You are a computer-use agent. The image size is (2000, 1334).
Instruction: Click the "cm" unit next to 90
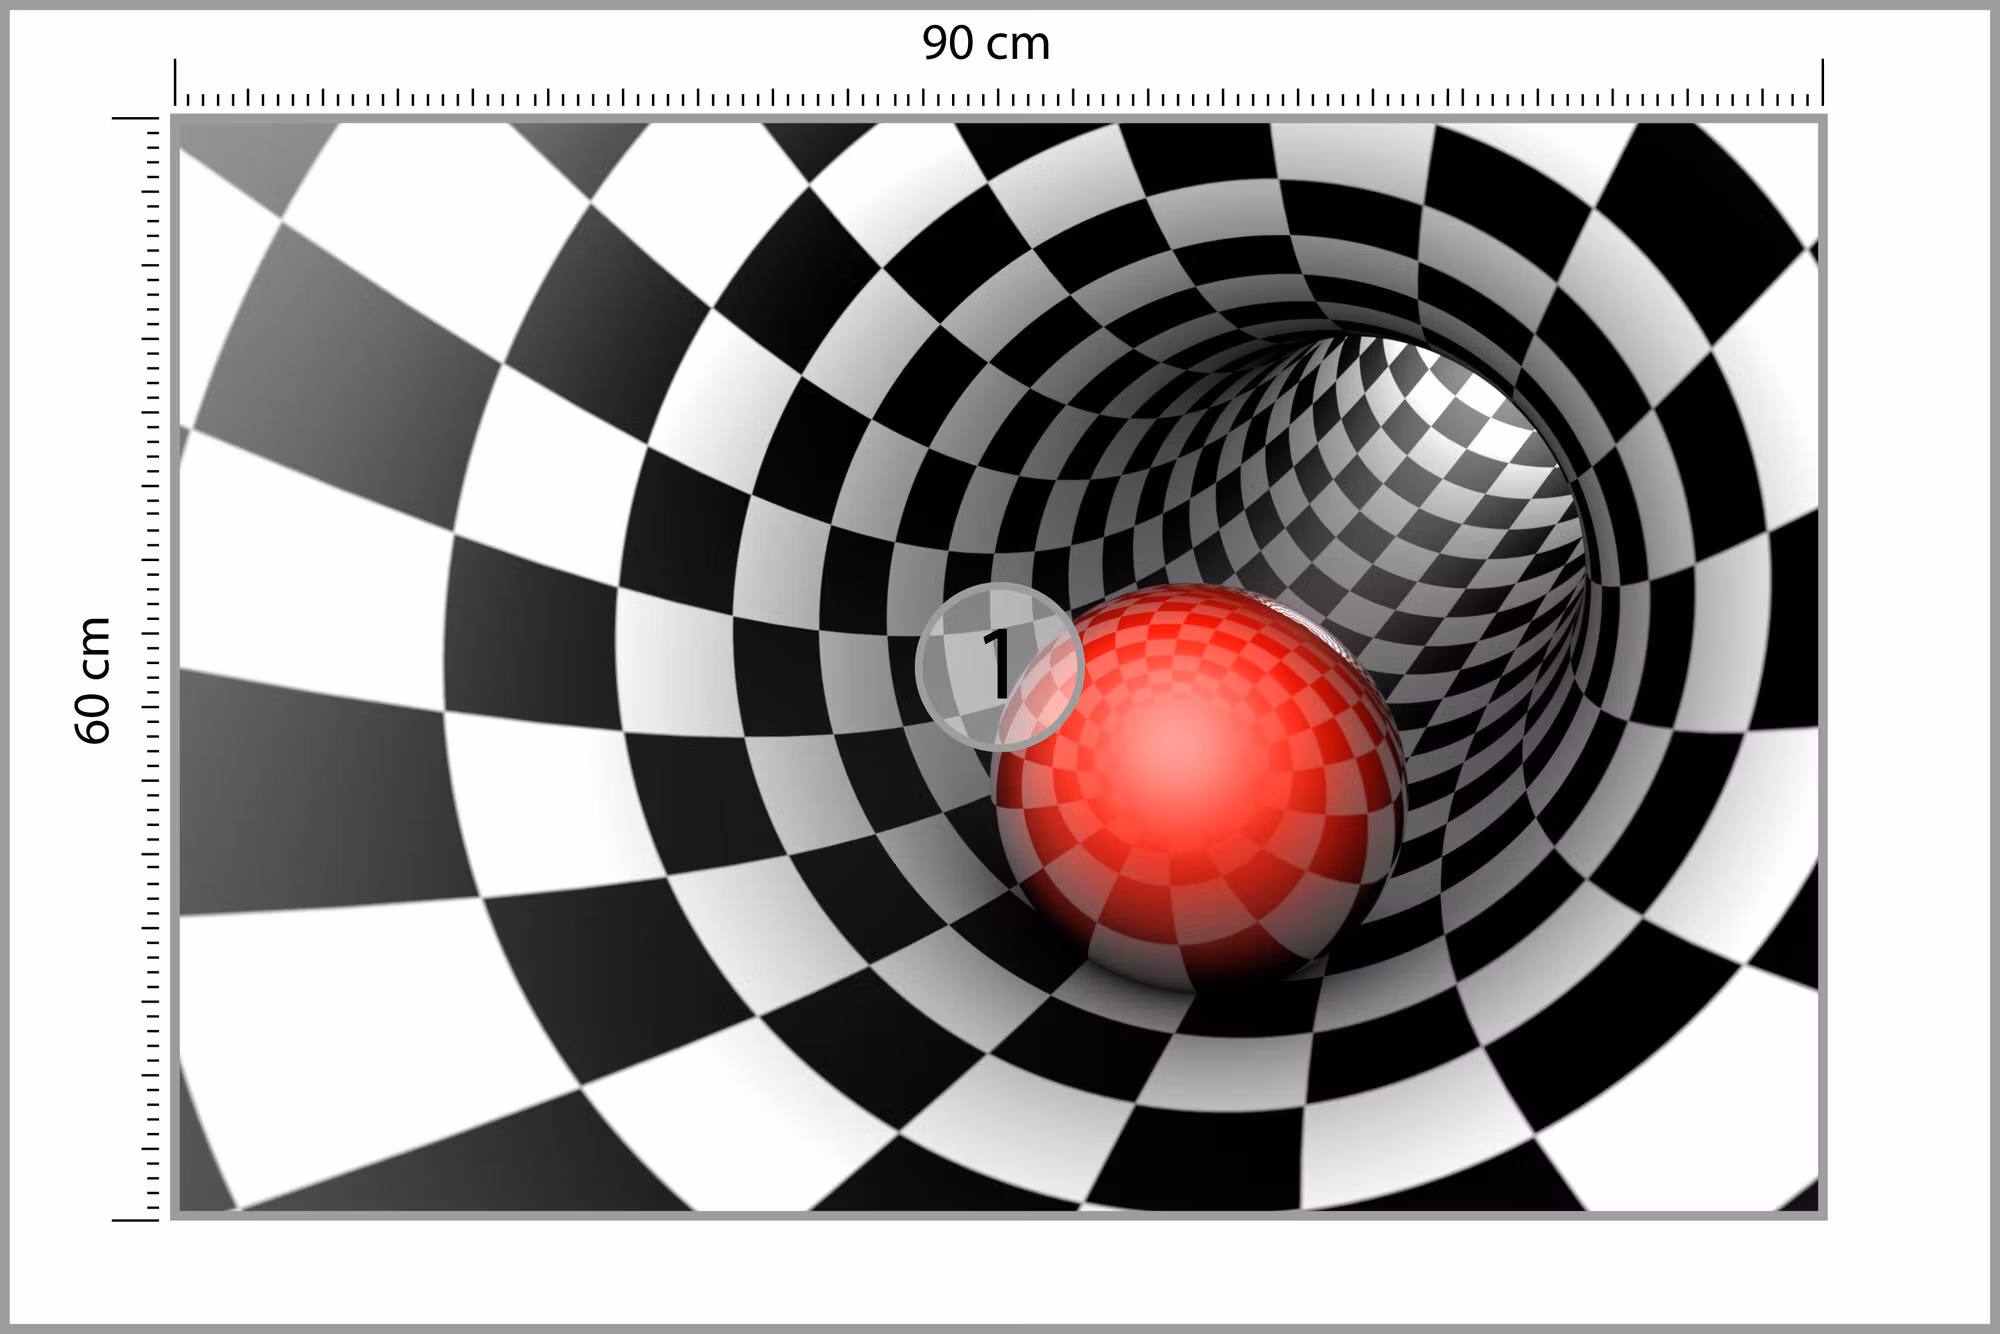click(1017, 47)
